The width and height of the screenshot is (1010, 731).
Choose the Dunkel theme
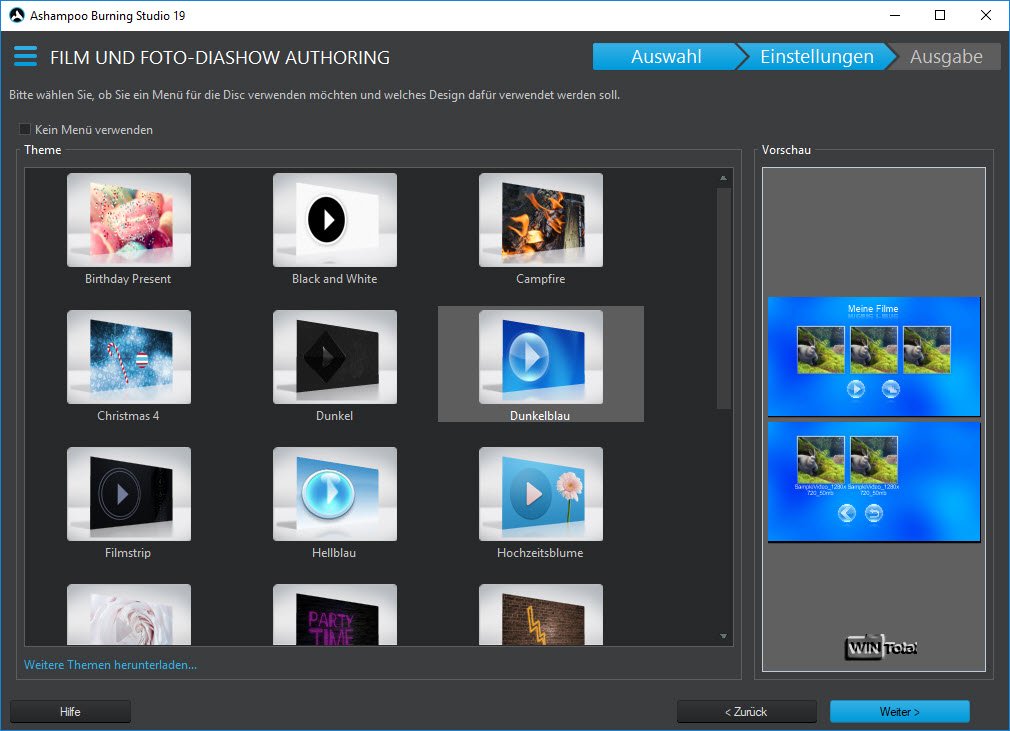(334, 357)
